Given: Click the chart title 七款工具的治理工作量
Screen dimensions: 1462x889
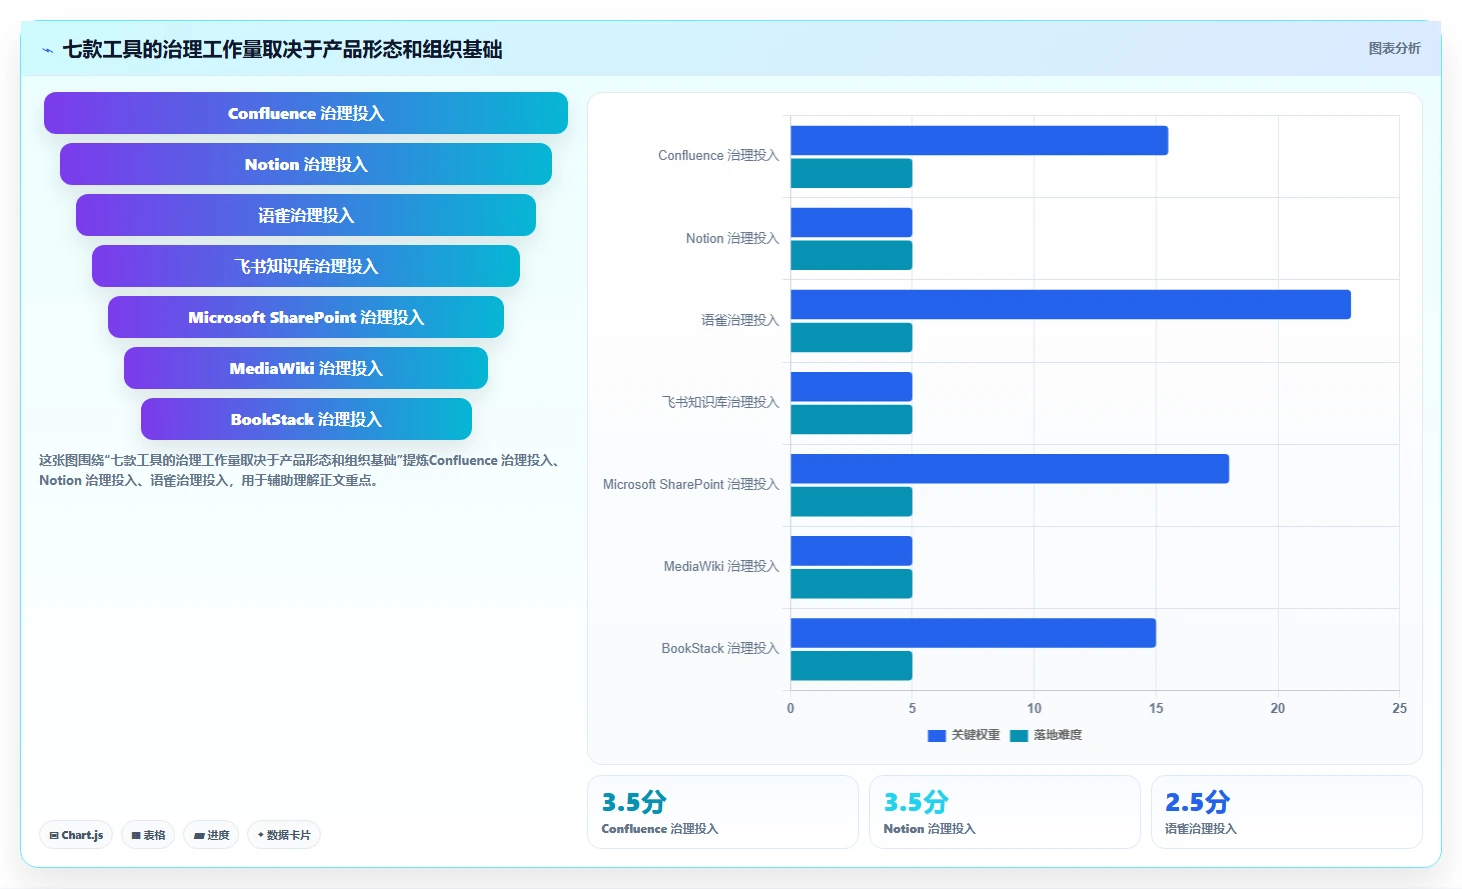Looking at the screenshot, I should coord(282,49).
